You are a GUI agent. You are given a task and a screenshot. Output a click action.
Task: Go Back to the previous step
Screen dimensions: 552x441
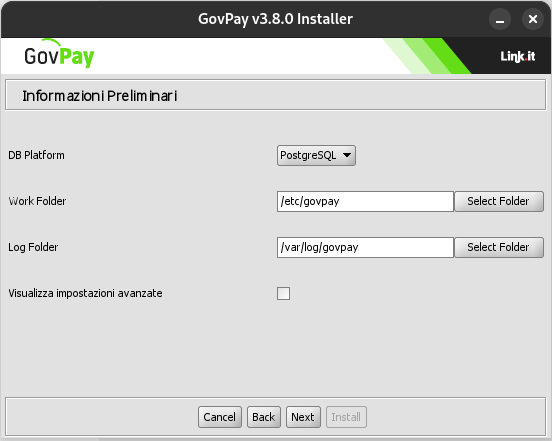click(x=264, y=417)
